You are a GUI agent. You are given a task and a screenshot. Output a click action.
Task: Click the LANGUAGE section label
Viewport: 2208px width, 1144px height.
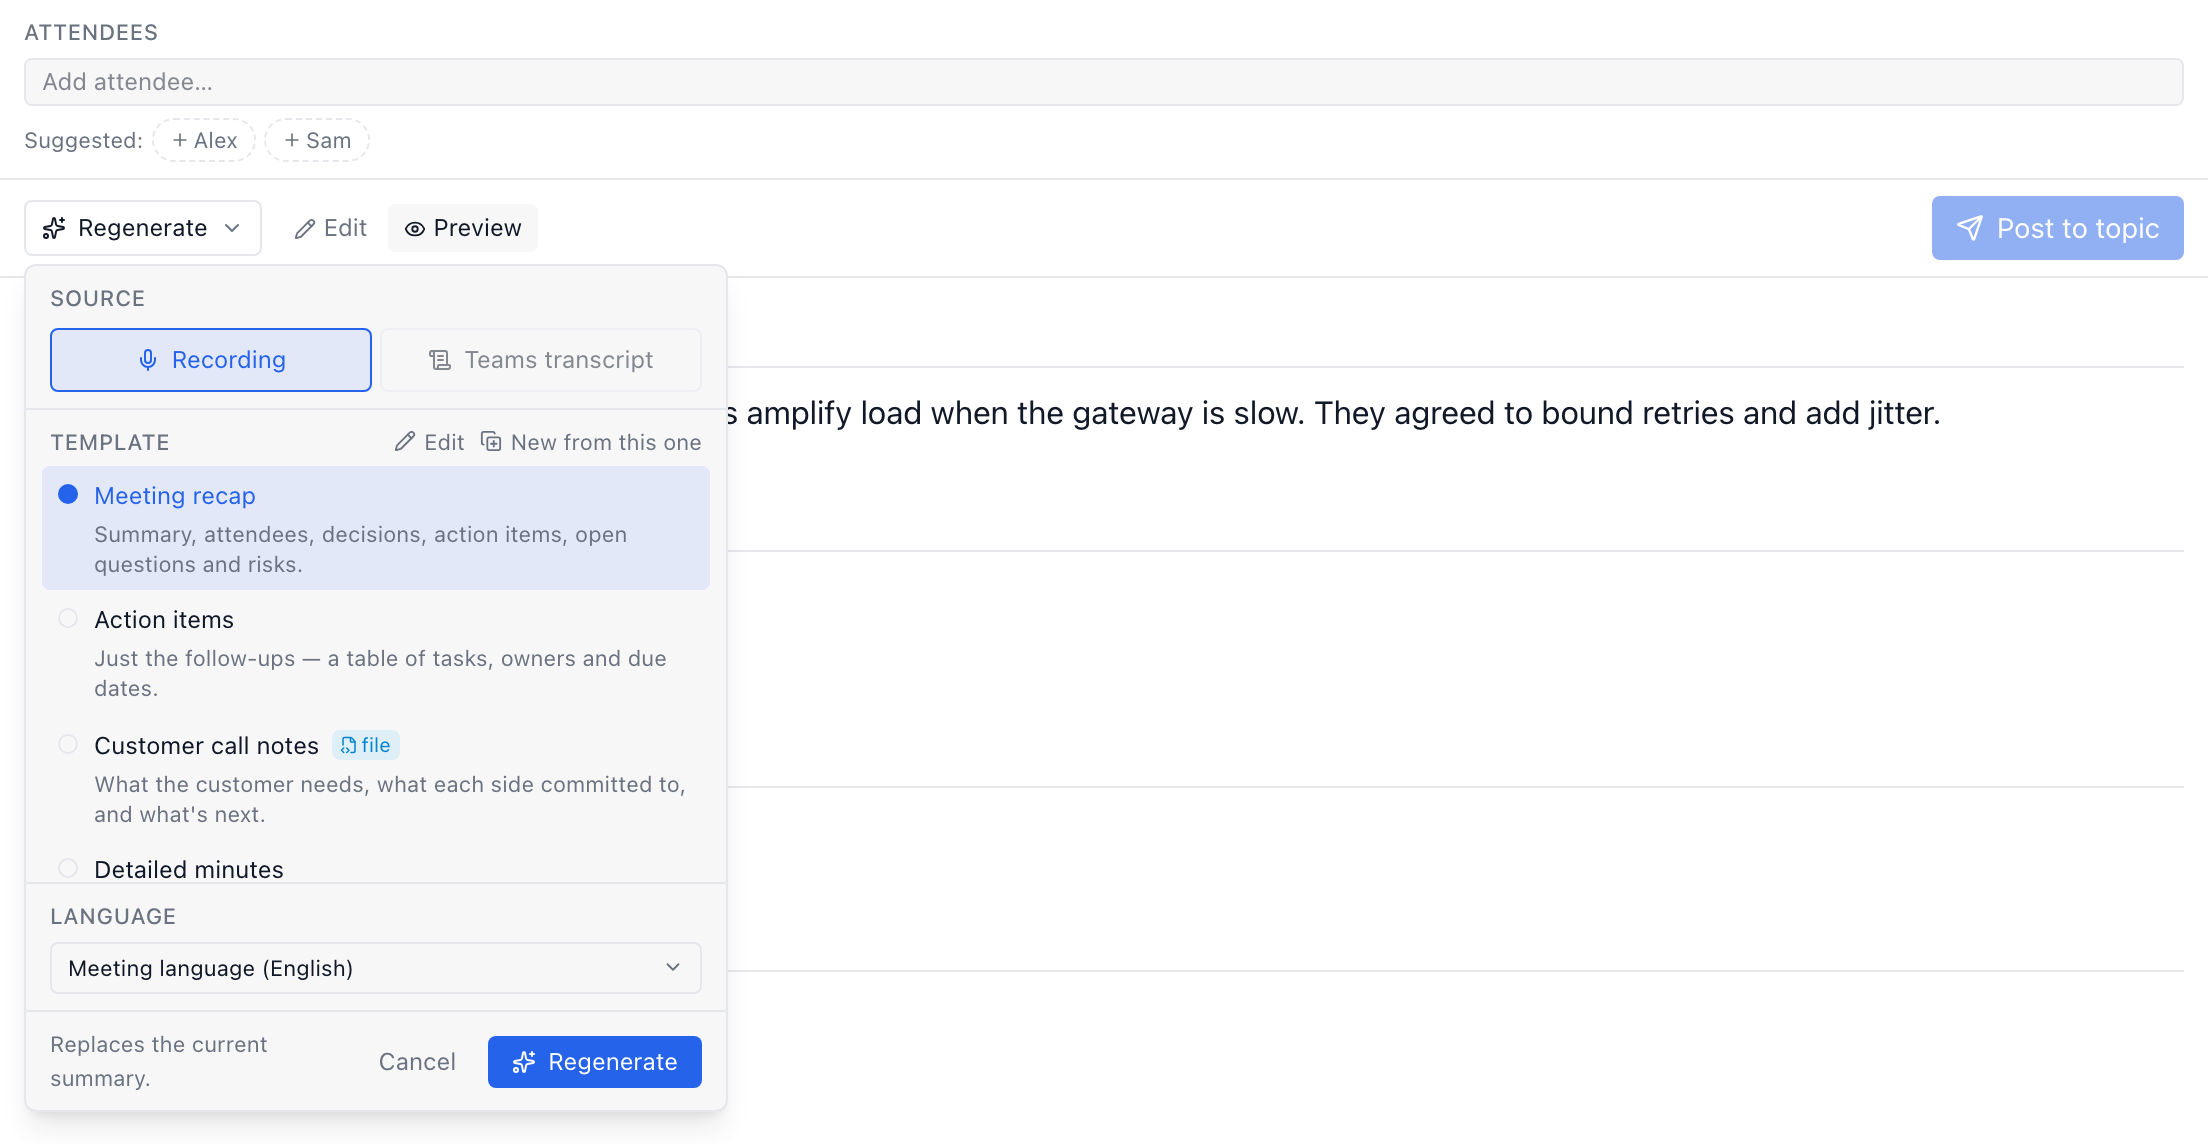(113, 916)
